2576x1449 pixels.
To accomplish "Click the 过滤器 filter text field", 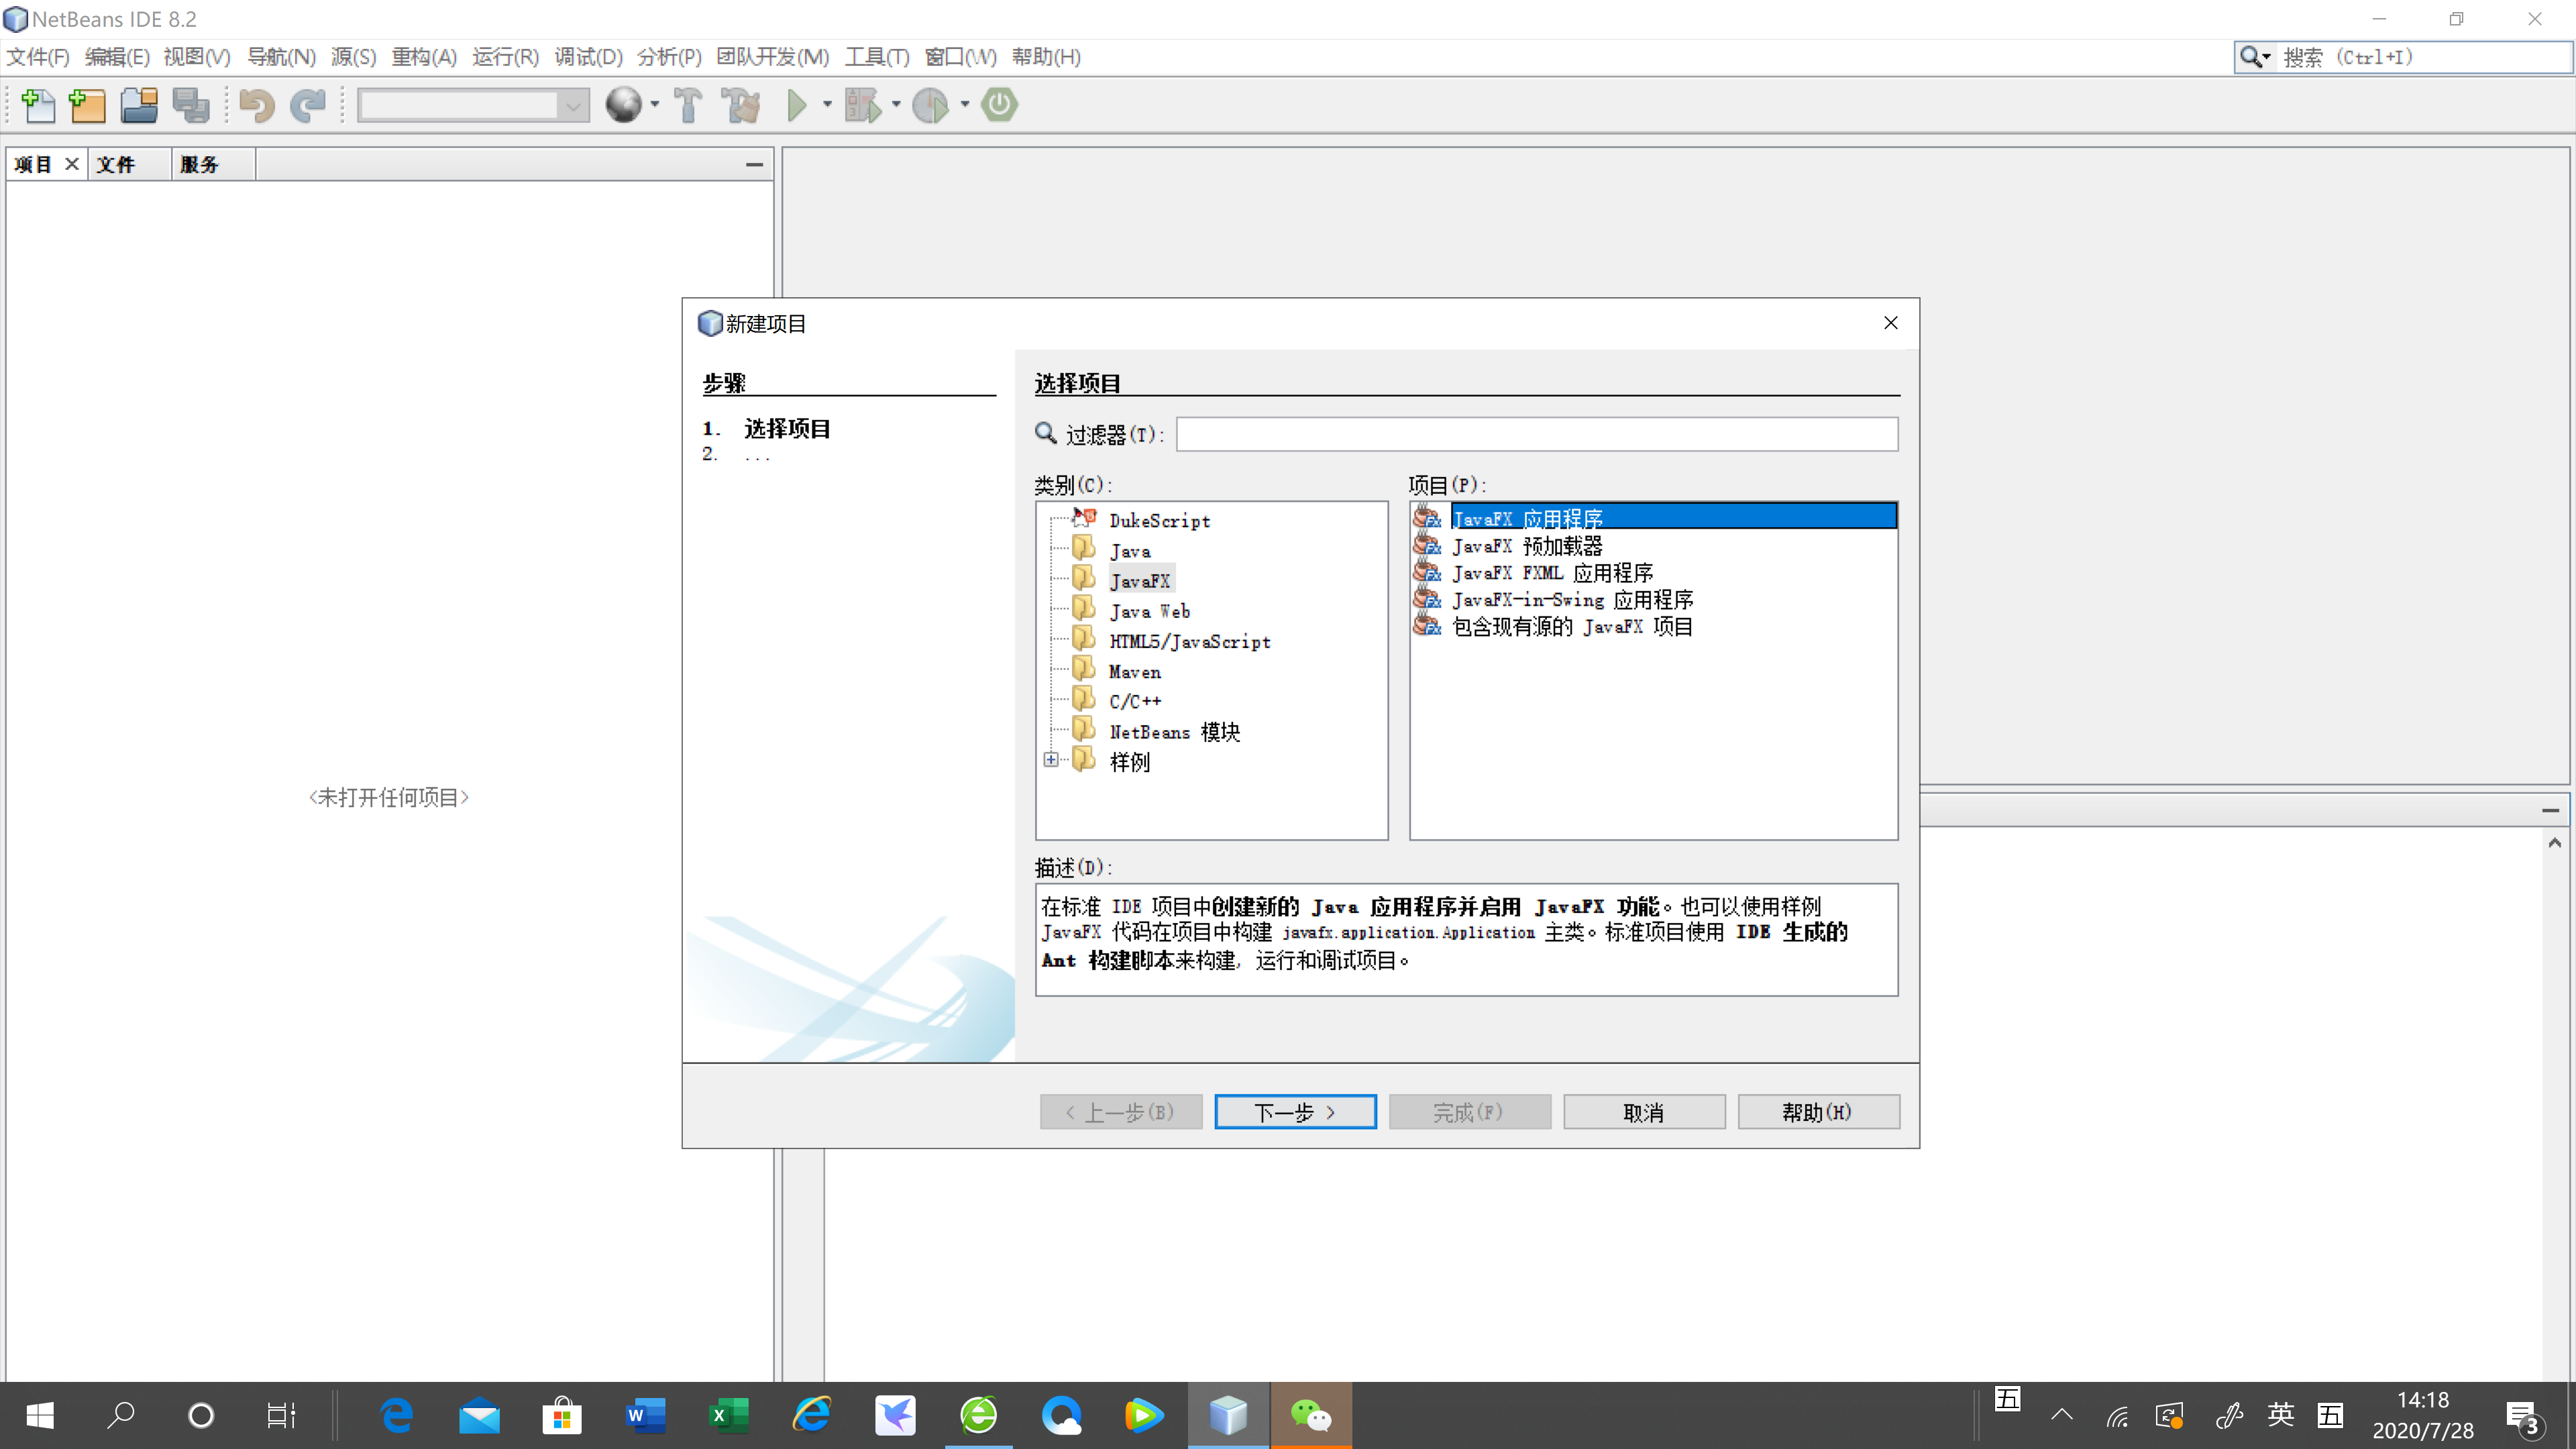I will click(x=1536, y=434).
